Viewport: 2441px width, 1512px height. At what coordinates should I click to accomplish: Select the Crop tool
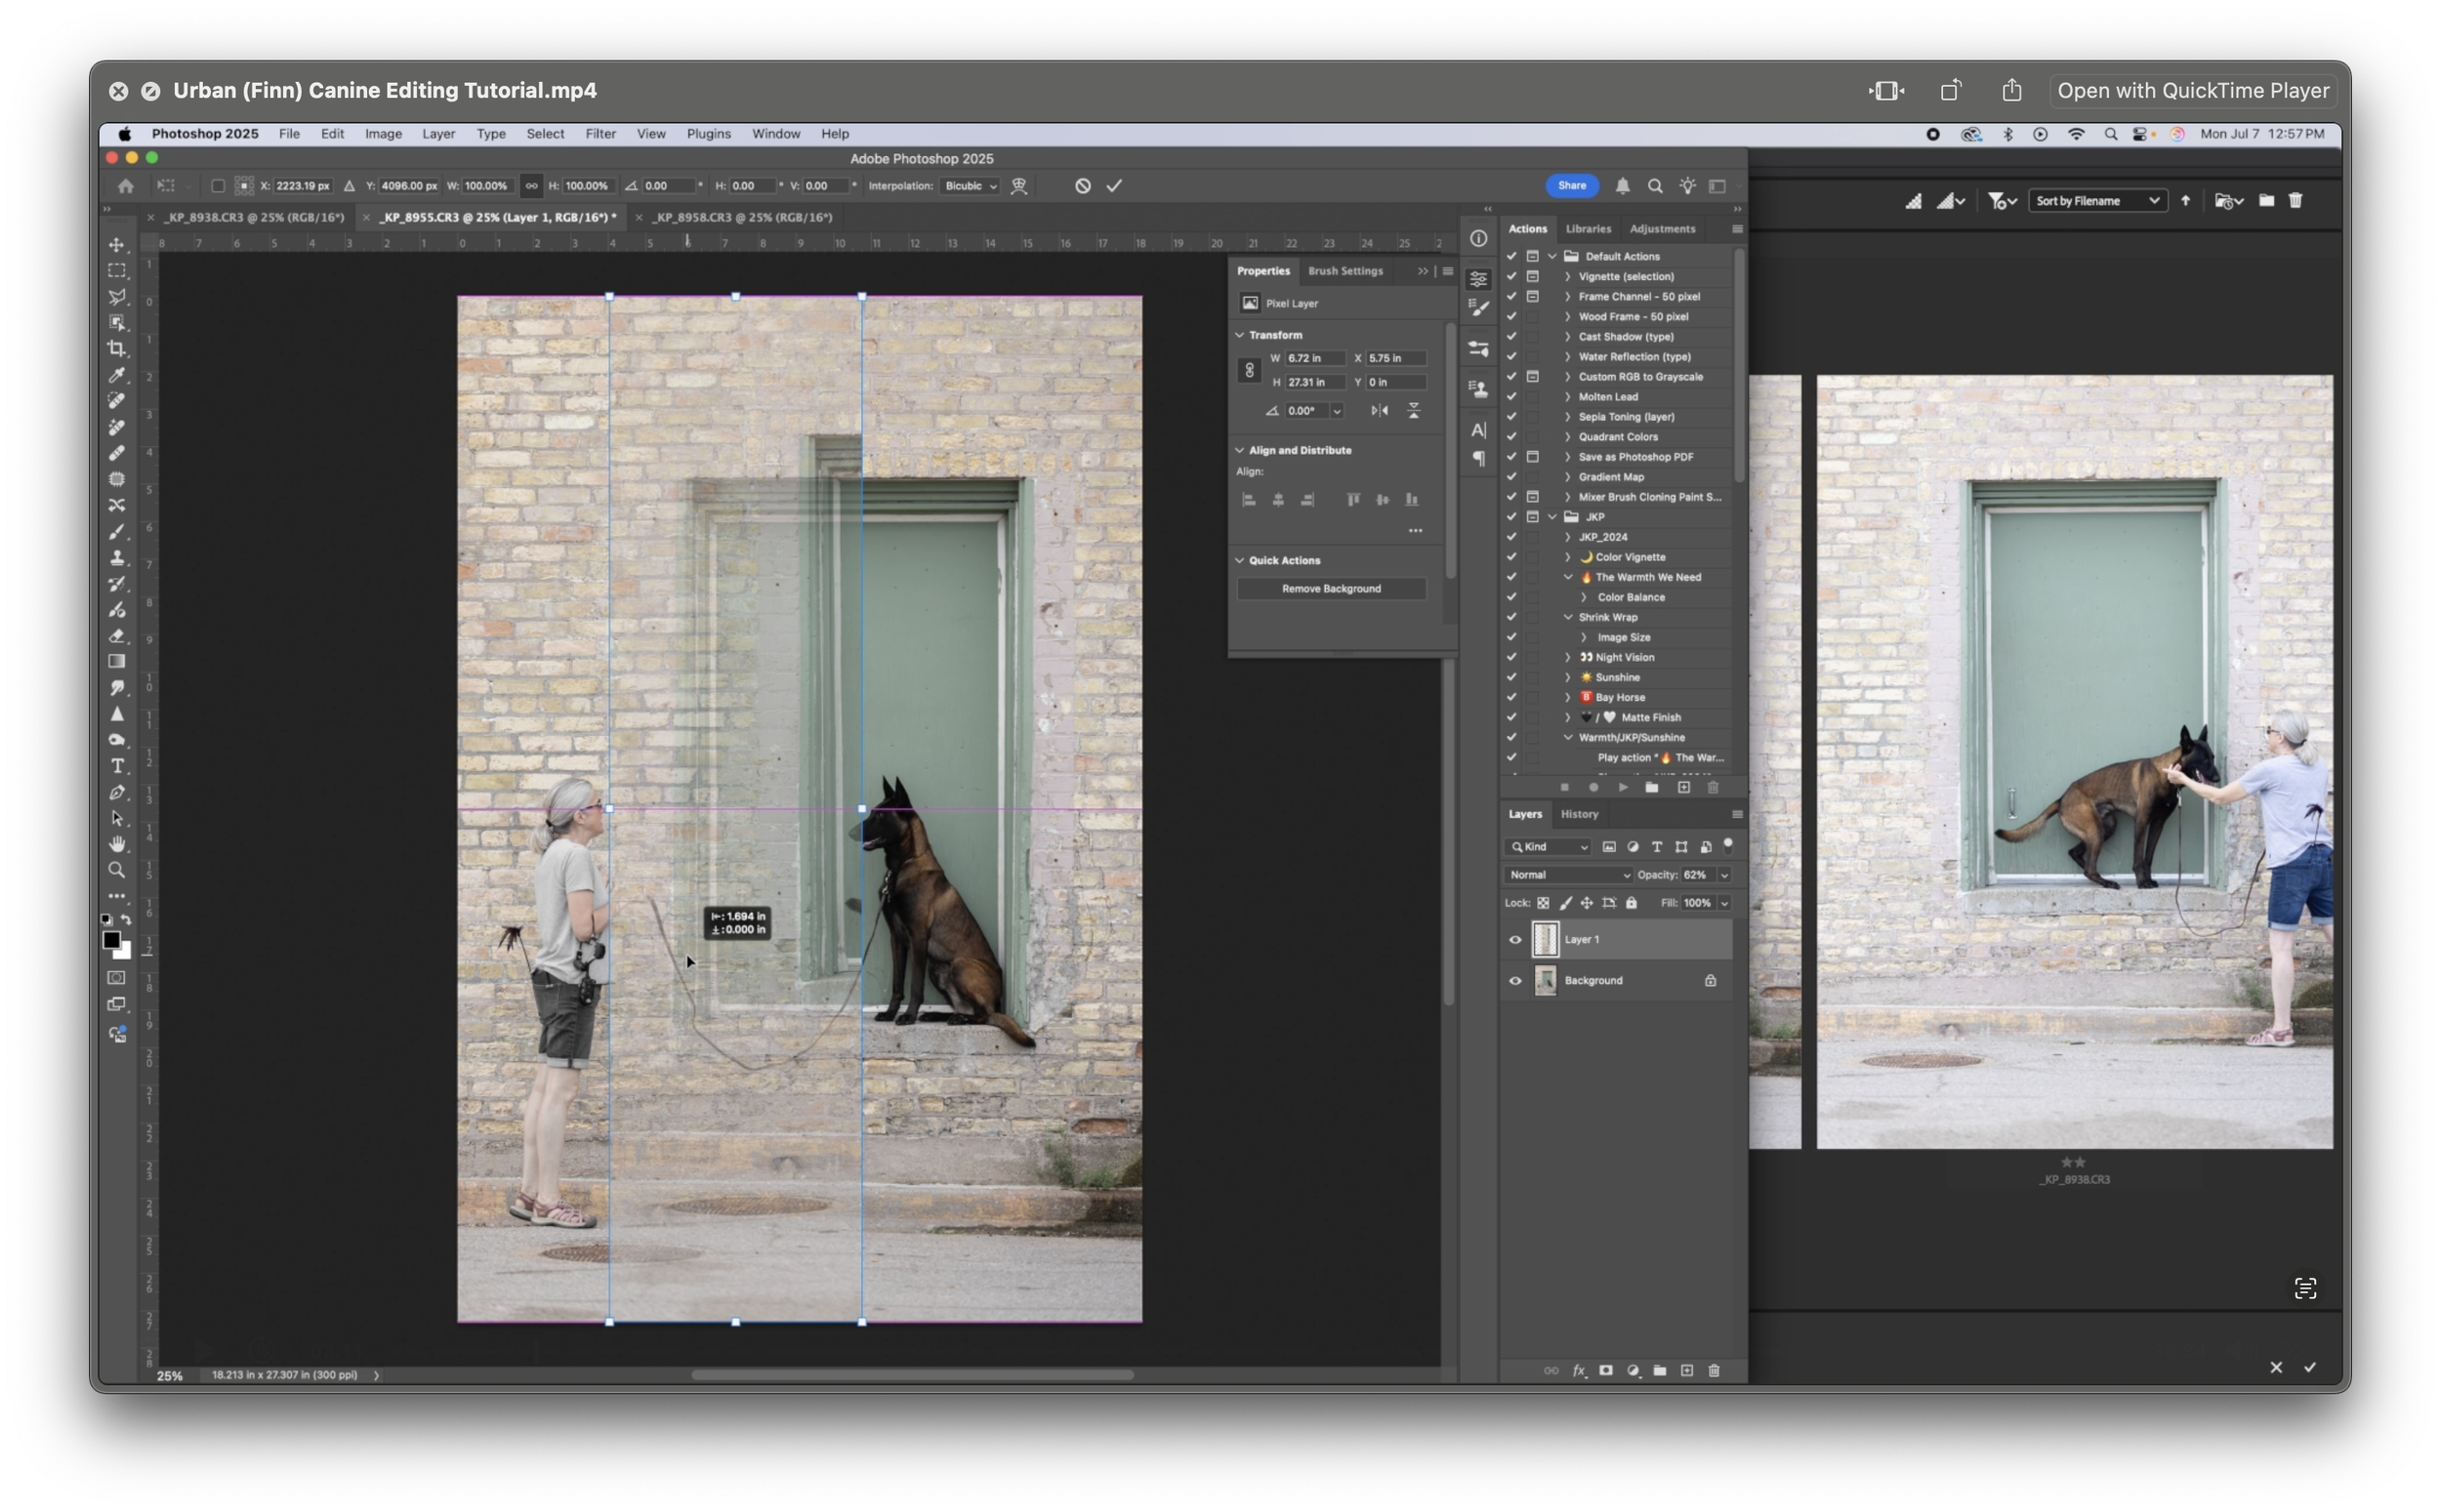click(x=117, y=349)
